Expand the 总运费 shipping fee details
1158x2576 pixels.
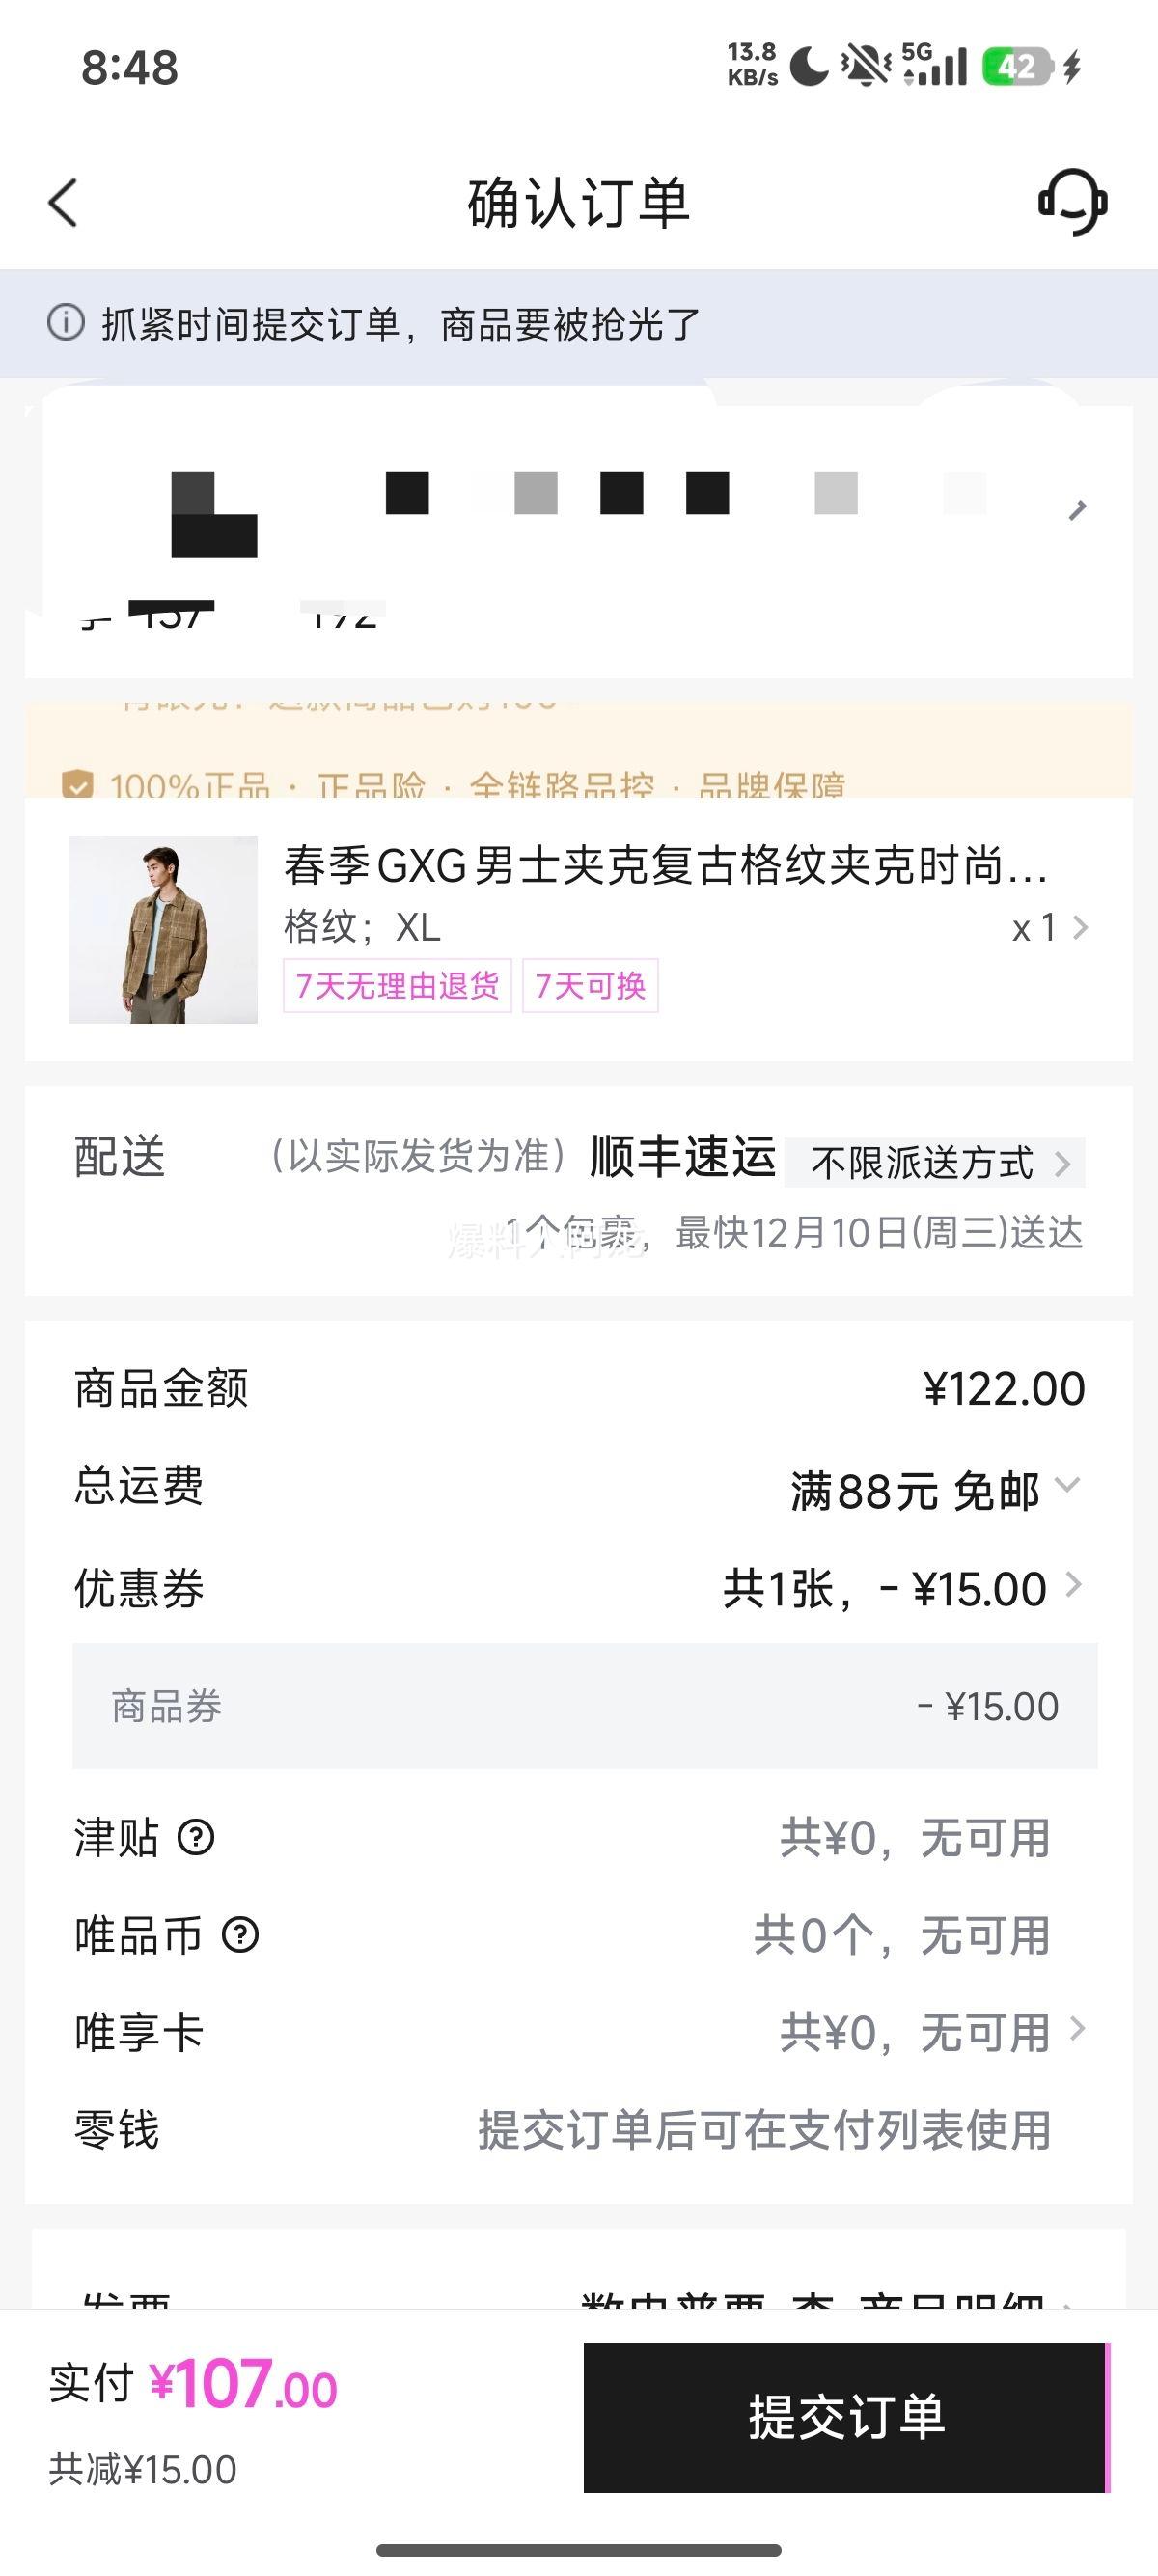(1068, 1486)
